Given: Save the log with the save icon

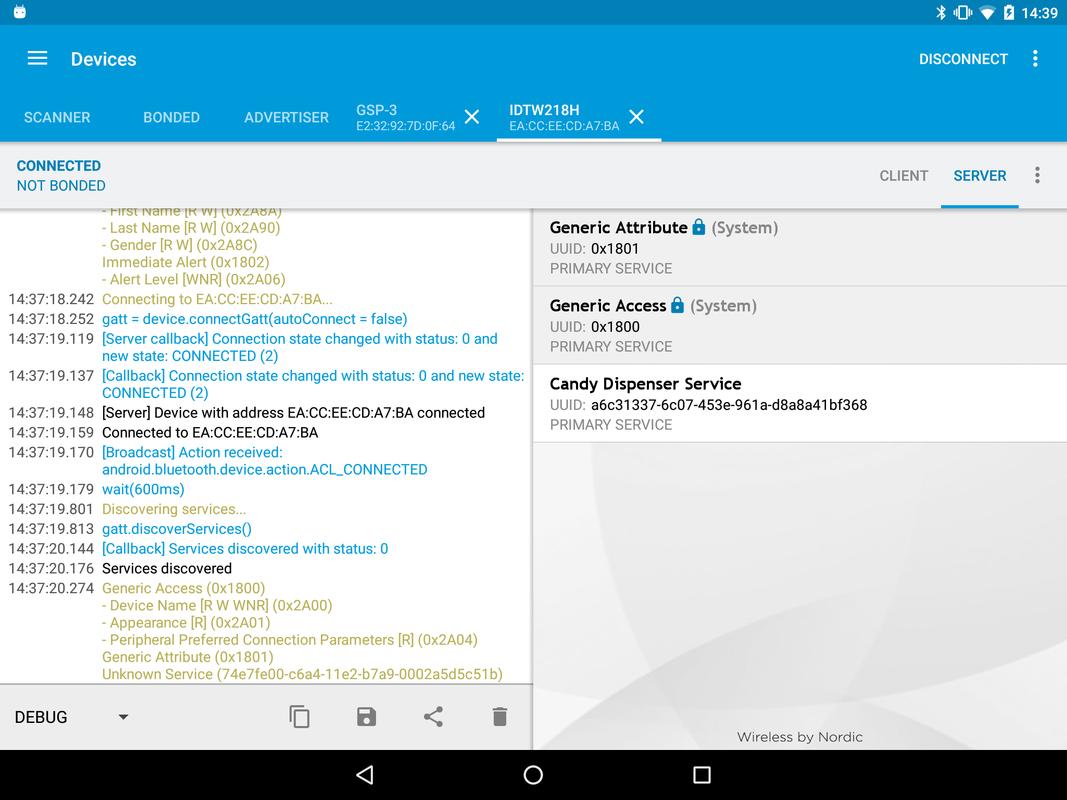Looking at the screenshot, I should [x=366, y=716].
